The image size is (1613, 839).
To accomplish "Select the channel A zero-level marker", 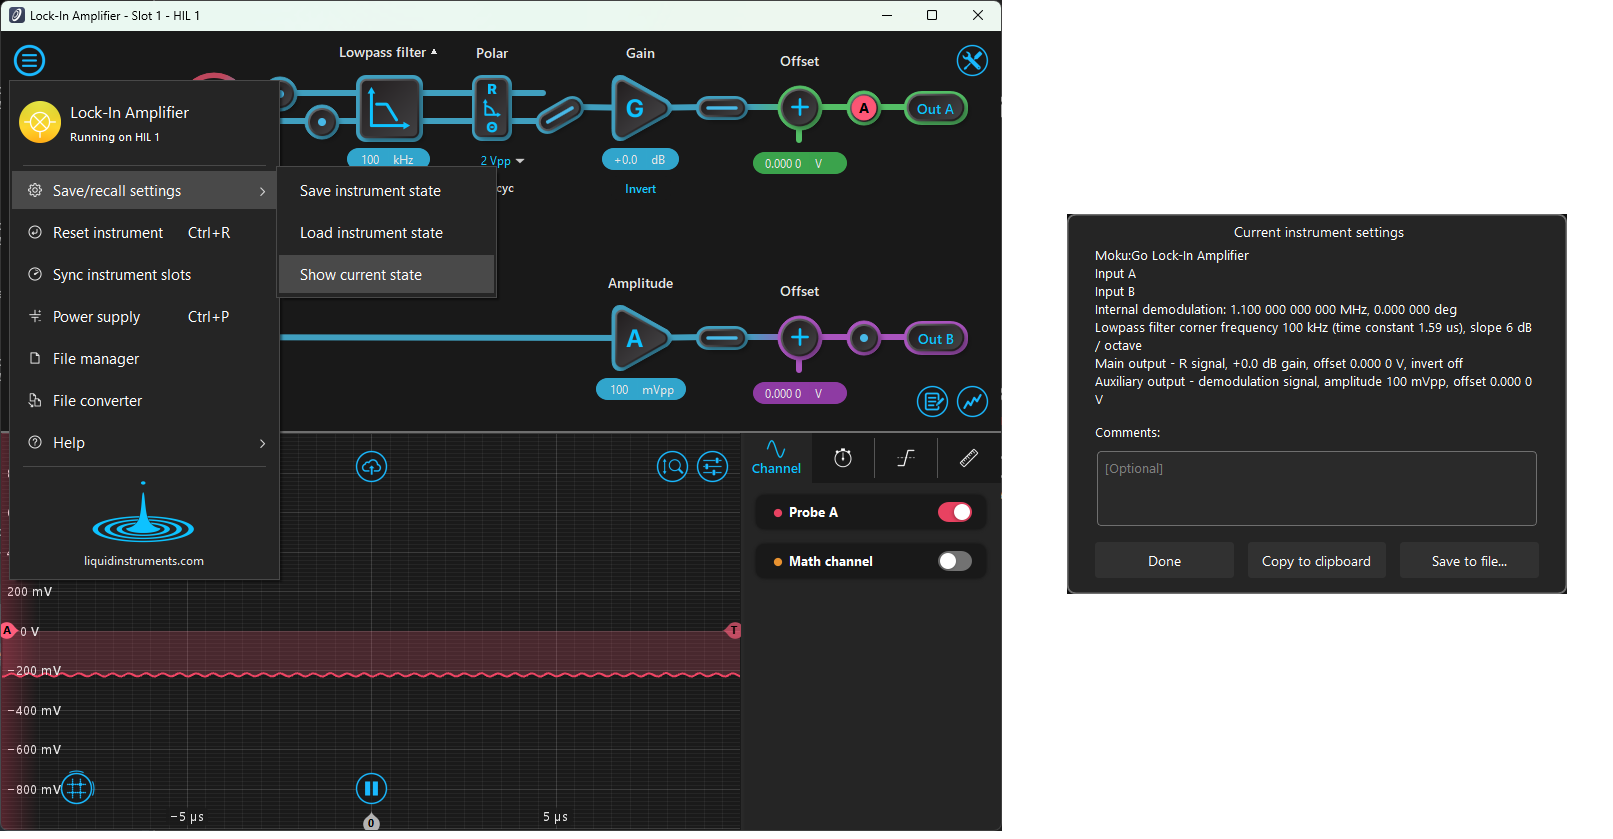I will tap(8, 630).
